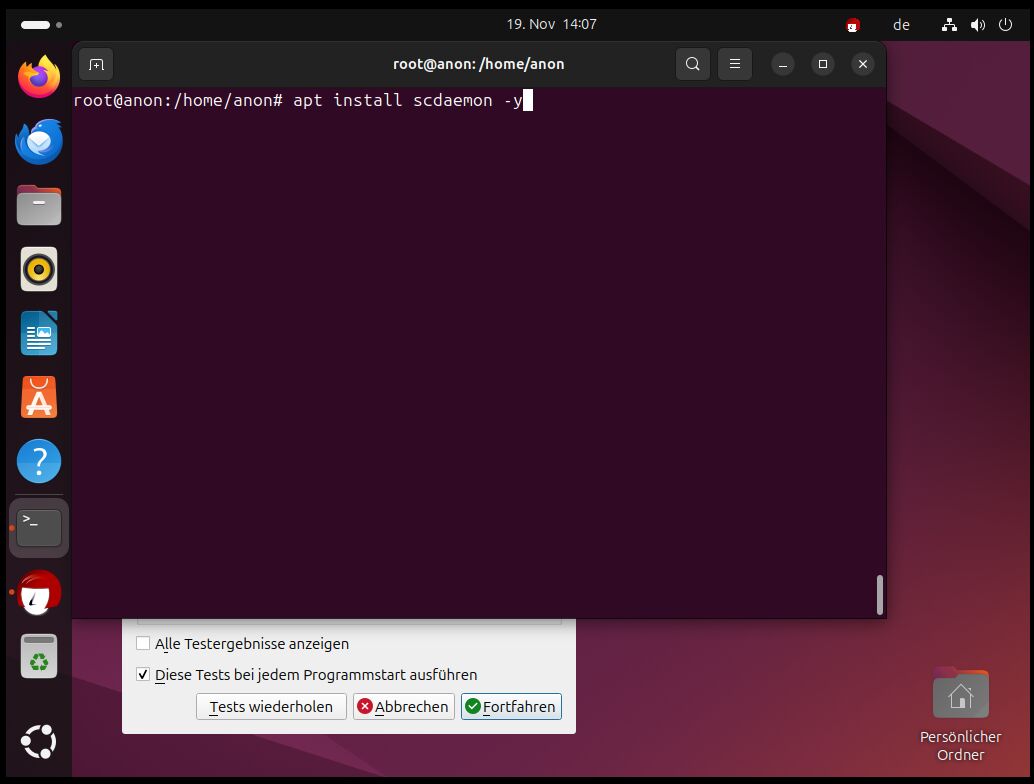This screenshot has width=1034, height=784.
Task: Show applications via Ubuntu logo
Action: tap(39, 741)
